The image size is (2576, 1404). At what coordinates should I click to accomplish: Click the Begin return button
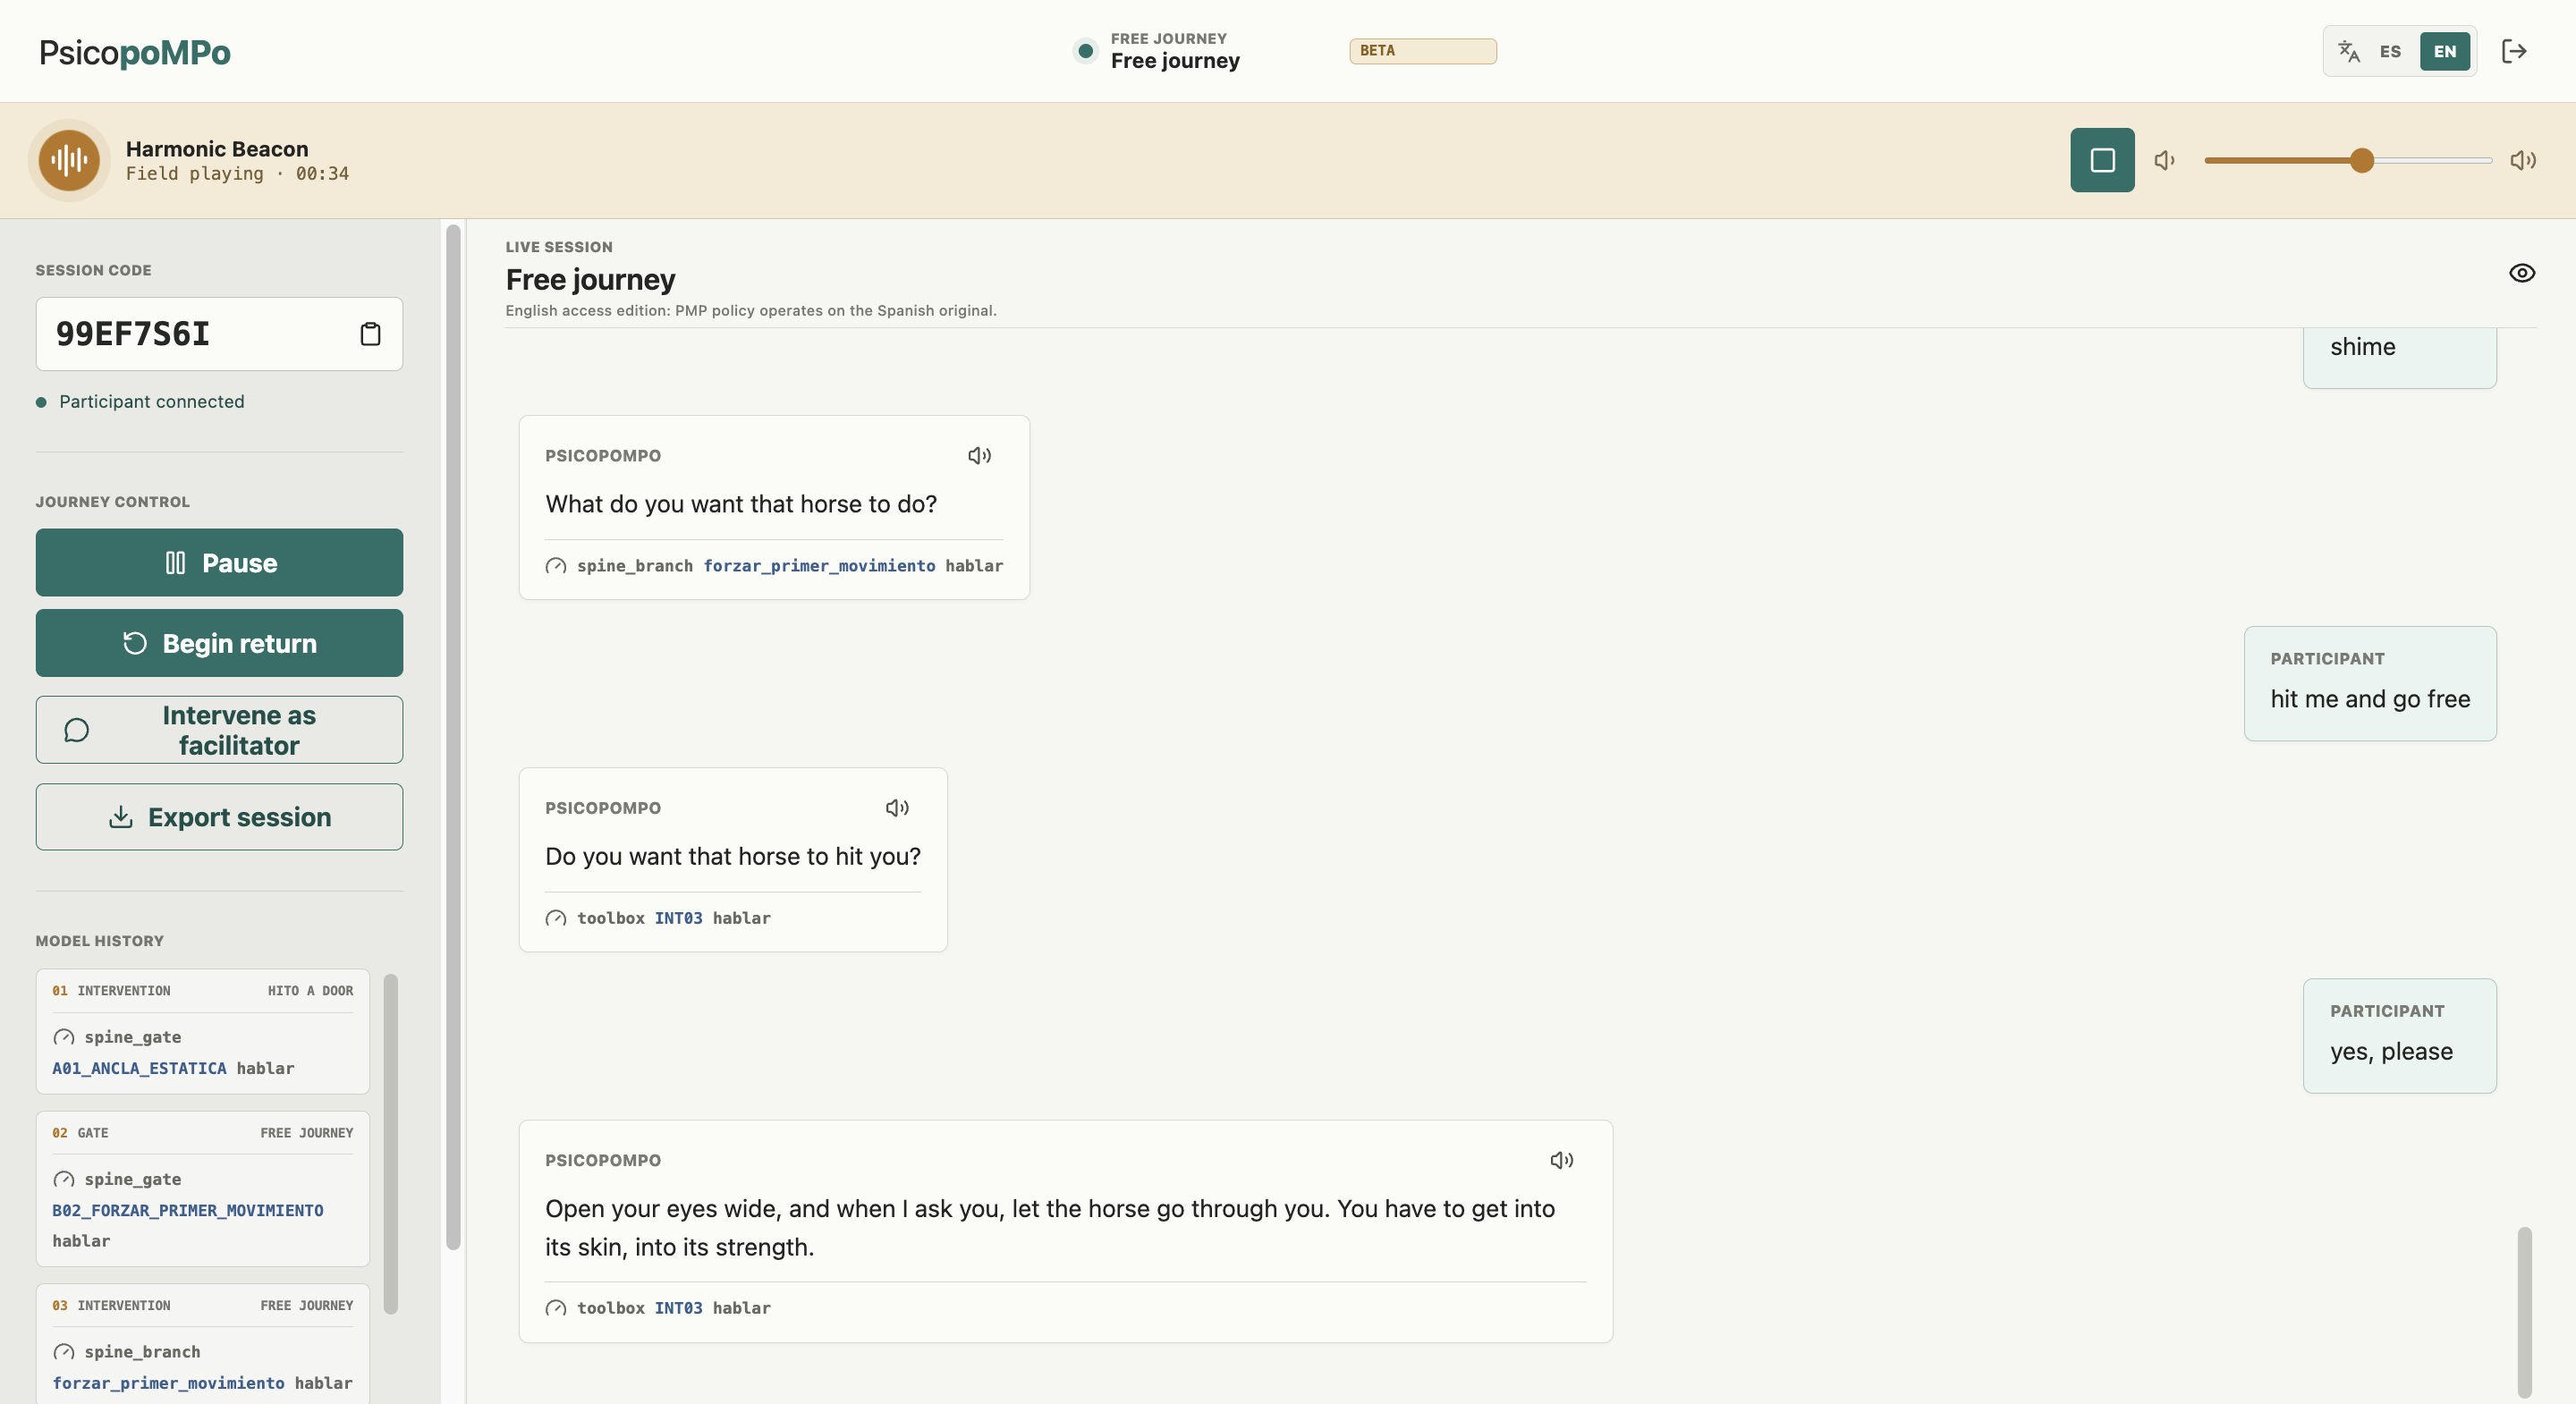pyautogui.click(x=219, y=643)
